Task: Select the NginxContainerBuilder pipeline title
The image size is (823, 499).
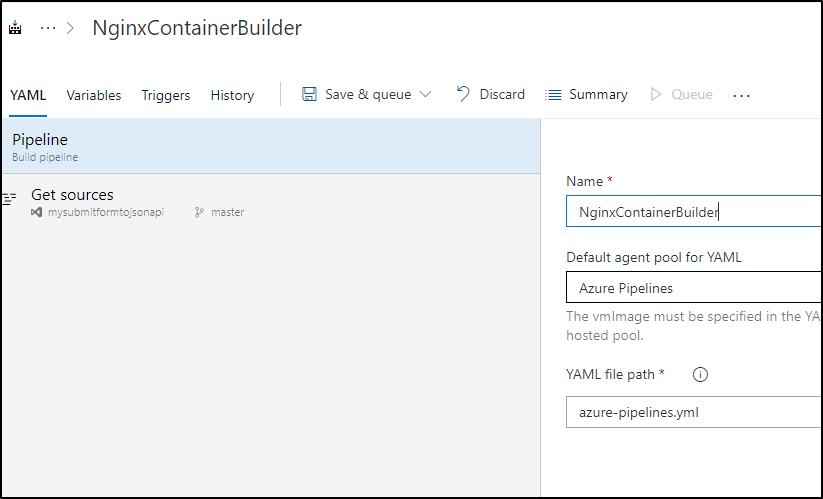Action: [x=197, y=28]
